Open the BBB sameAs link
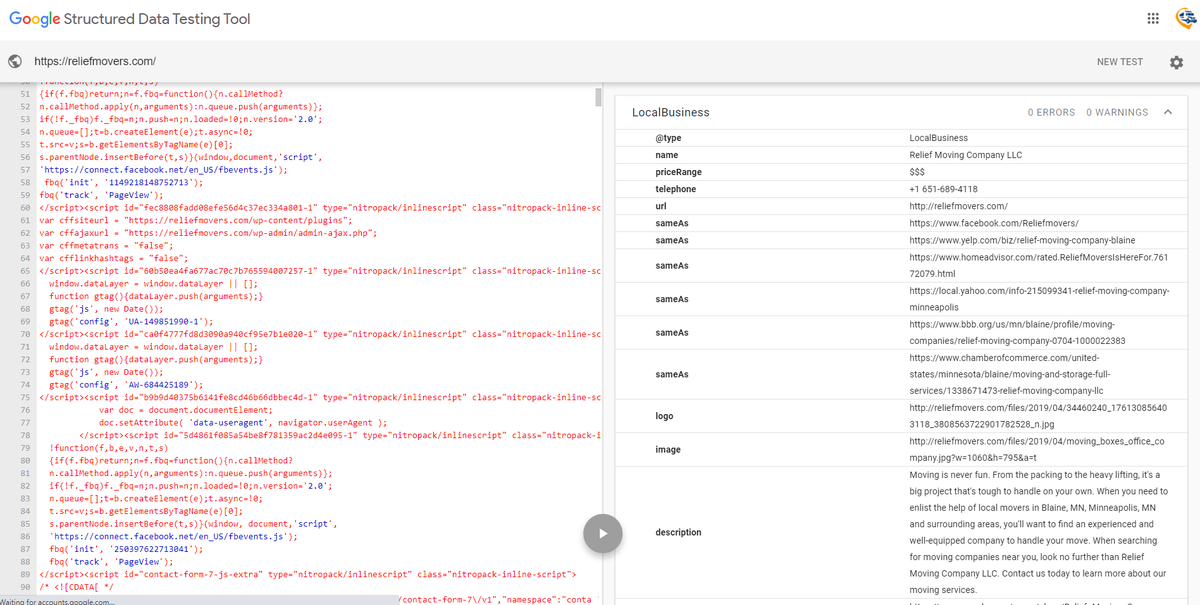This screenshot has height=605, width=1200. click(x=1017, y=333)
